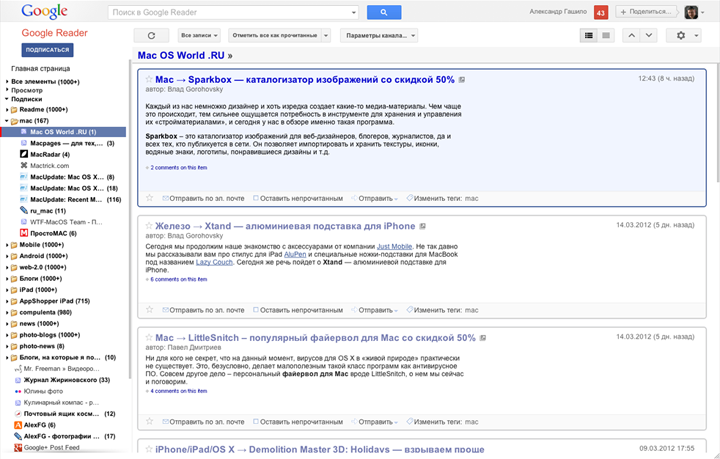Email the Xtand article
Screen dimensions: 720x459
coord(203,310)
